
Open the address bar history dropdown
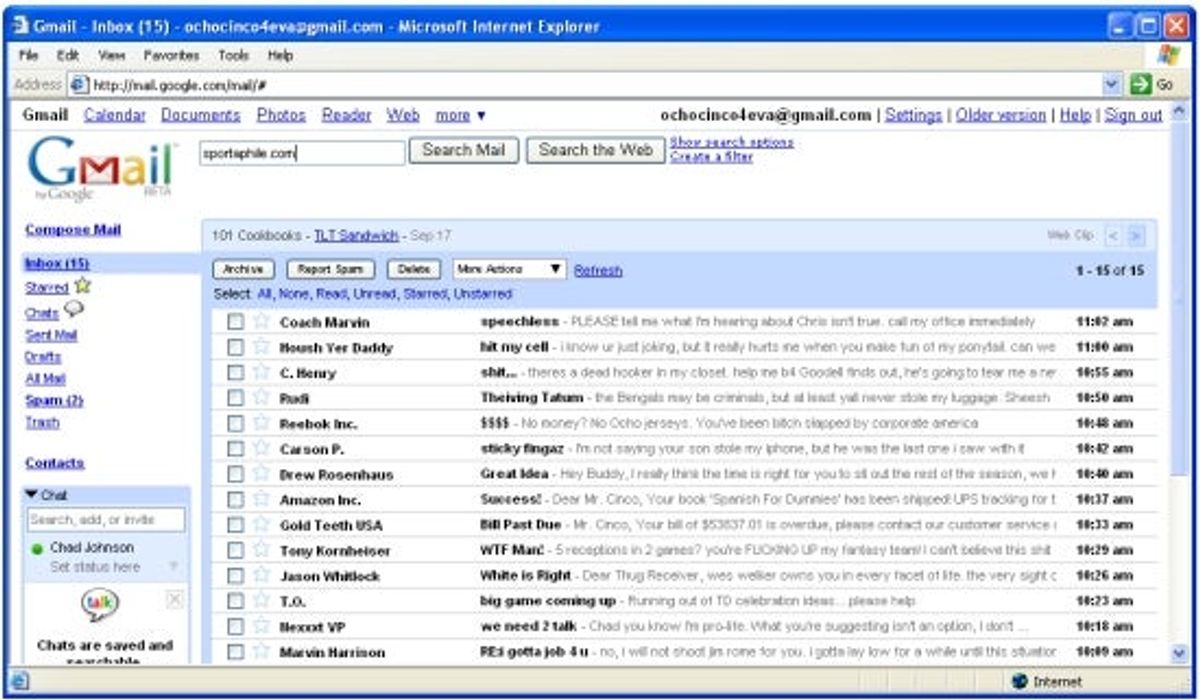point(1113,85)
